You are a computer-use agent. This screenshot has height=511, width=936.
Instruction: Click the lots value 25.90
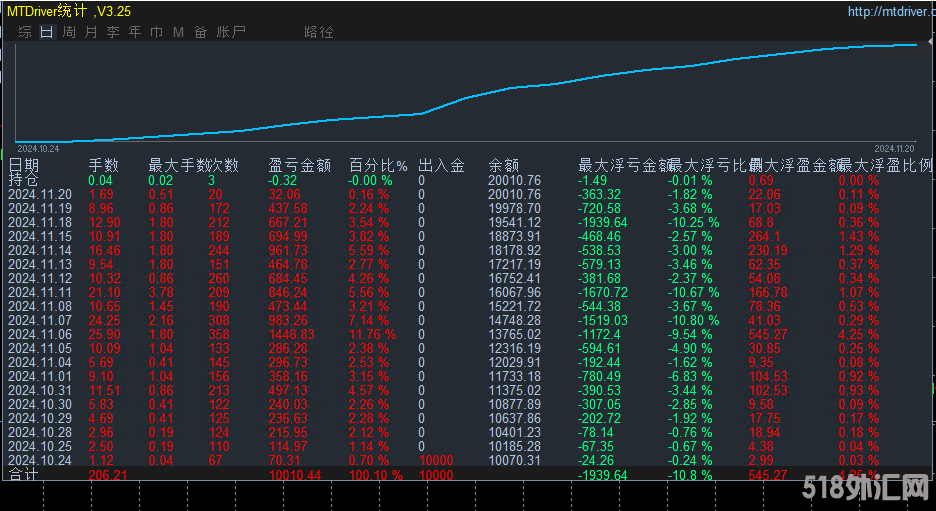(104, 334)
